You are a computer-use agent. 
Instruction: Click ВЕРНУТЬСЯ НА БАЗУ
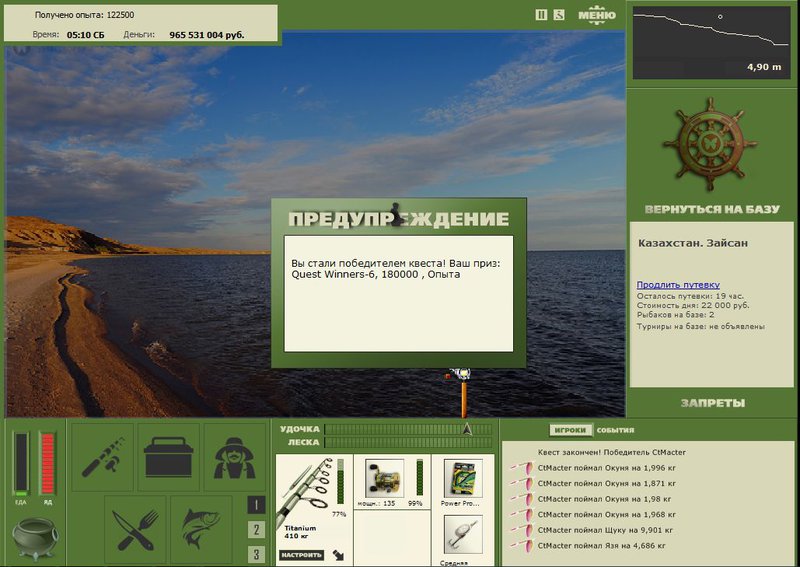(712, 209)
